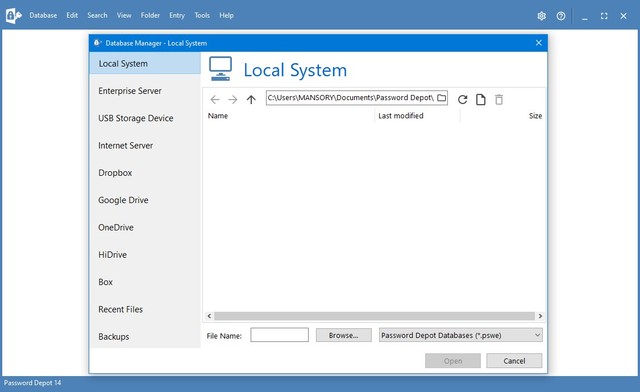Click the Password Depot 14 status text

pyautogui.click(x=32, y=383)
